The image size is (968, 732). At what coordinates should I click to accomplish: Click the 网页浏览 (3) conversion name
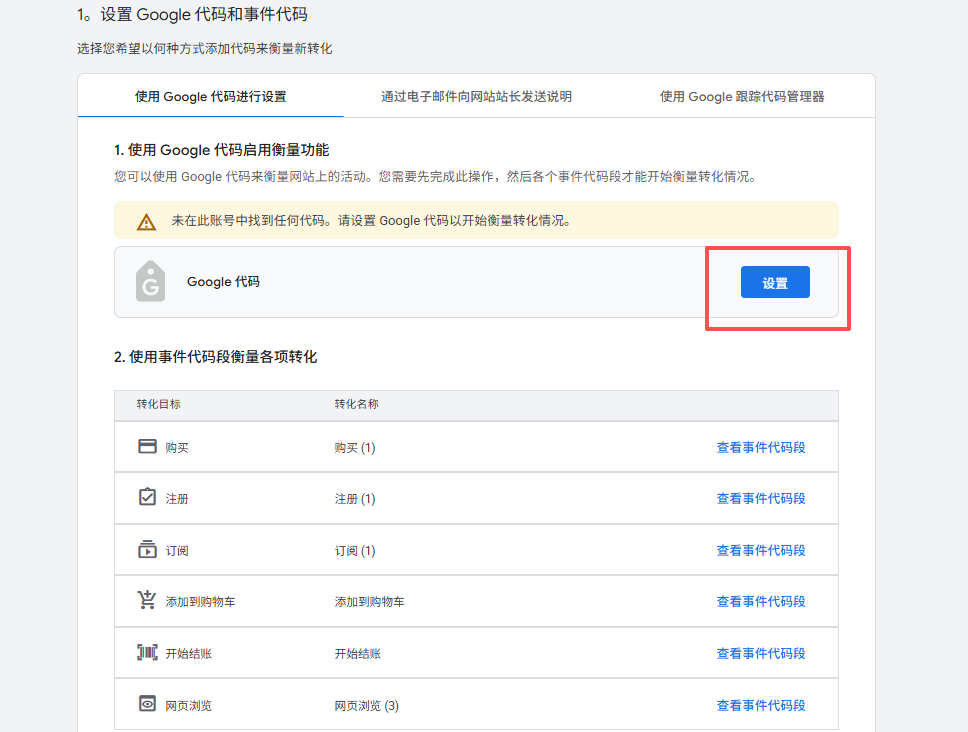click(366, 706)
